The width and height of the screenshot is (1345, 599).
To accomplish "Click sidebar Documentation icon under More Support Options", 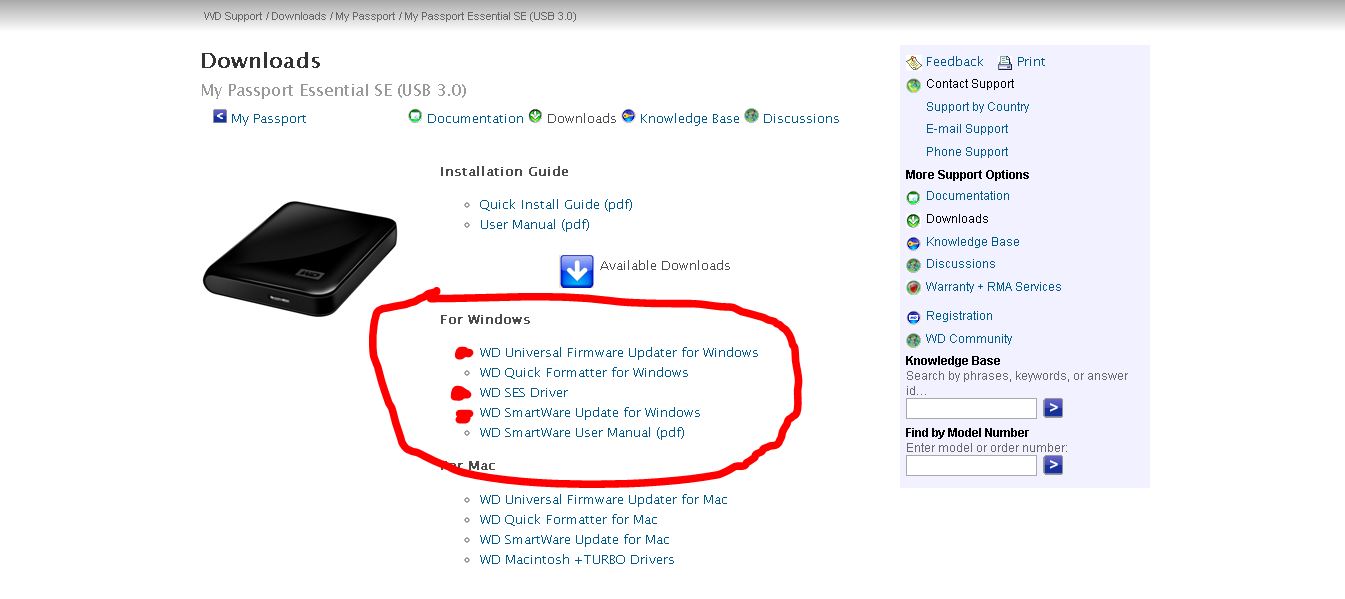I will tap(913, 197).
